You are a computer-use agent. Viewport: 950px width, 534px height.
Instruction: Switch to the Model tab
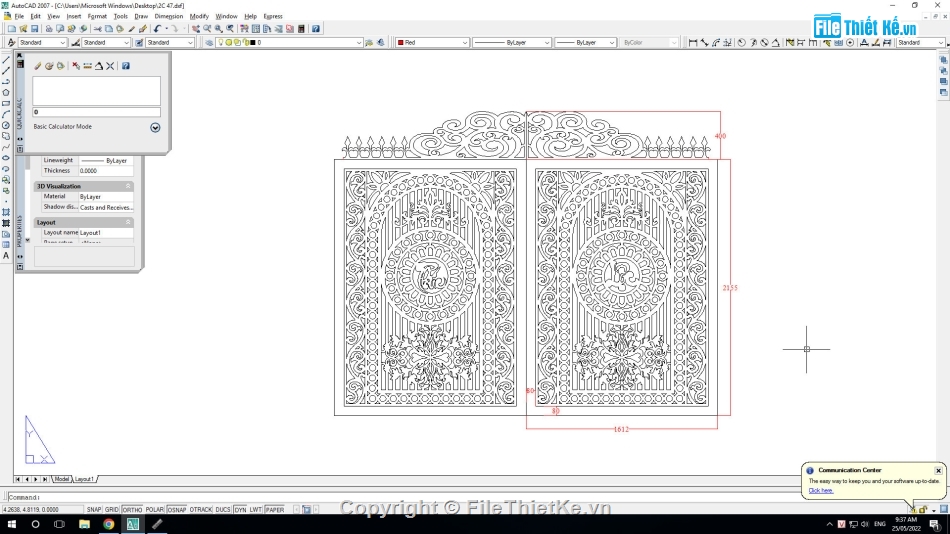(62, 479)
